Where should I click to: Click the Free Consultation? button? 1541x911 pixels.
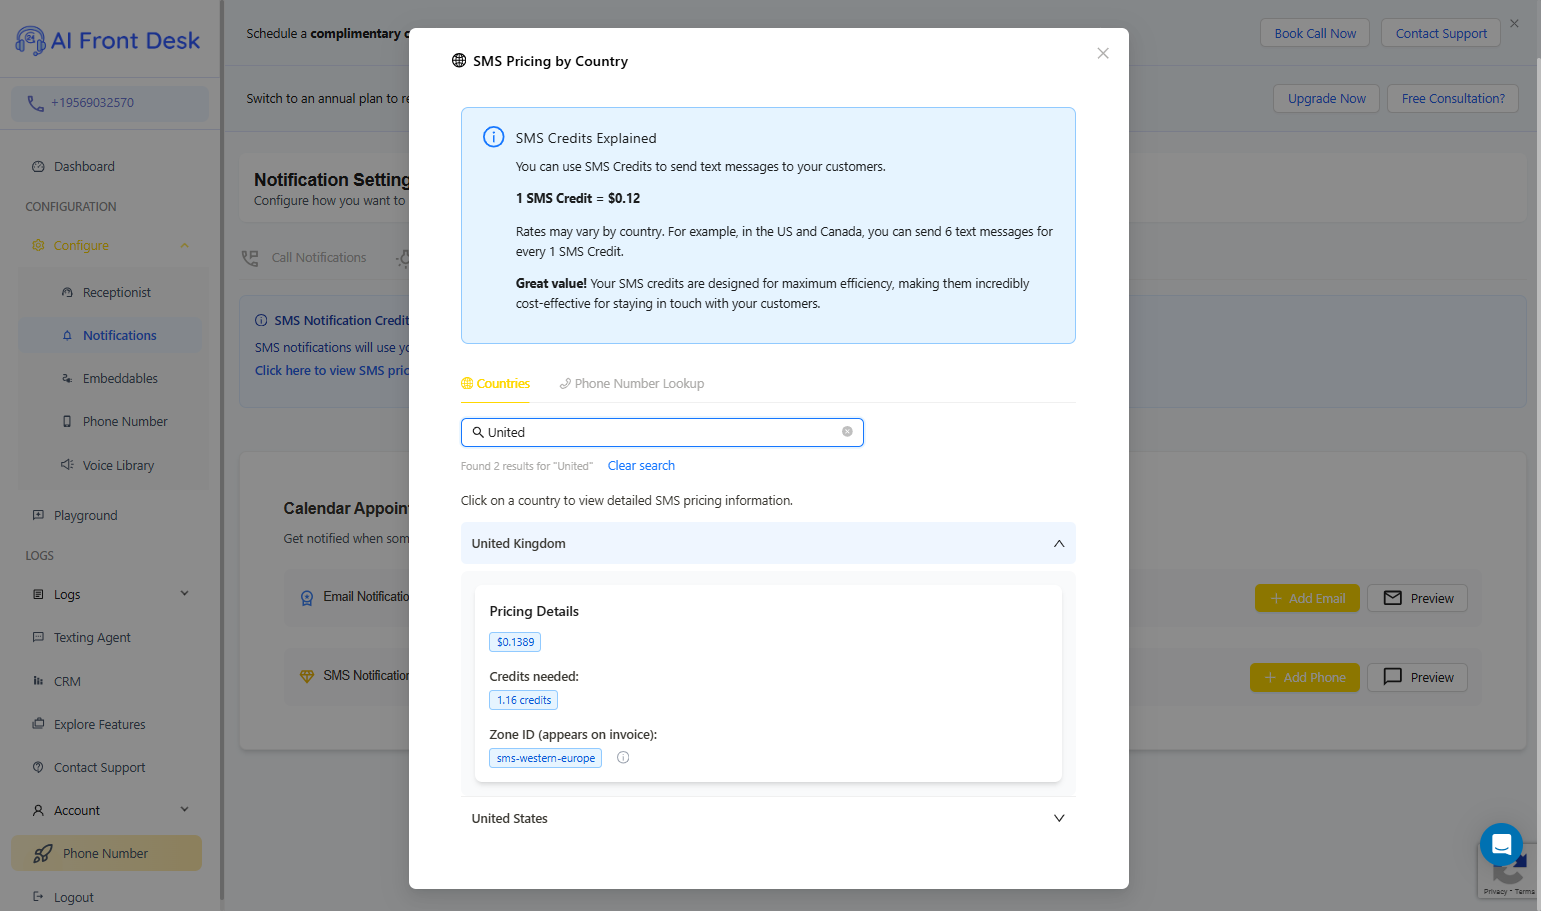pyautogui.click(x=1453, y=98)
